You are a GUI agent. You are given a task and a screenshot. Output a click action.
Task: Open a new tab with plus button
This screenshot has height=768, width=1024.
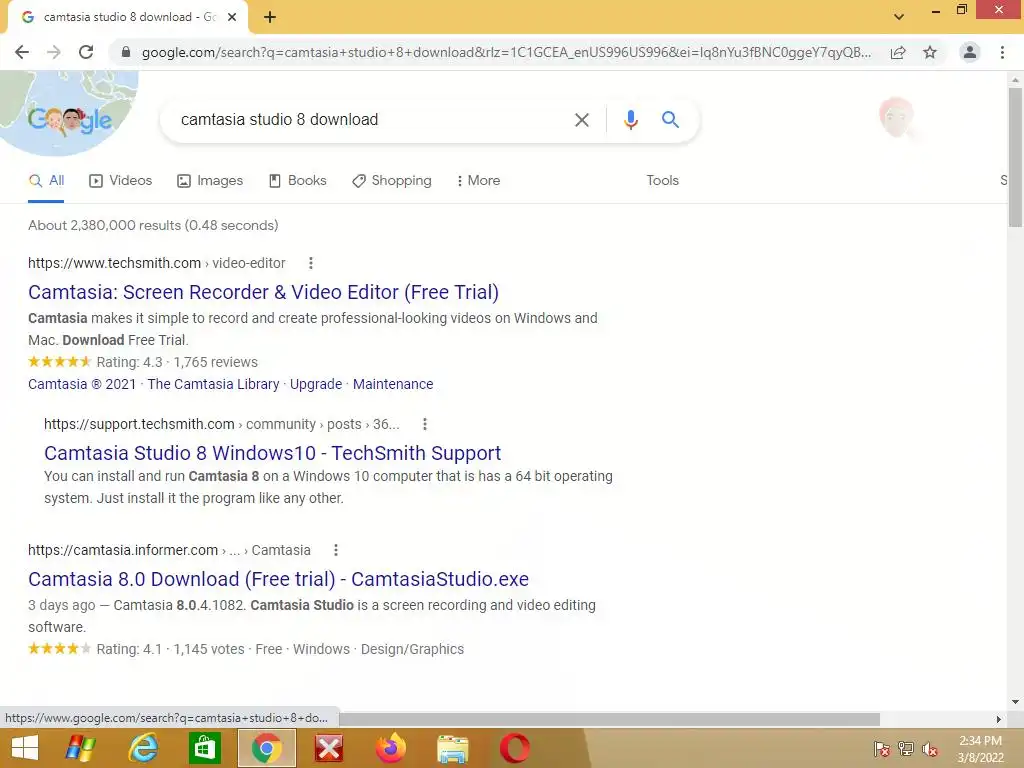270,17
